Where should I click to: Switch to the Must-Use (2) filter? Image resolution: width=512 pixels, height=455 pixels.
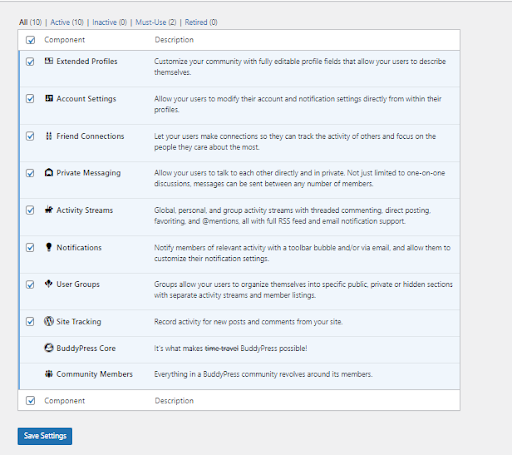[x=156, y=22]
